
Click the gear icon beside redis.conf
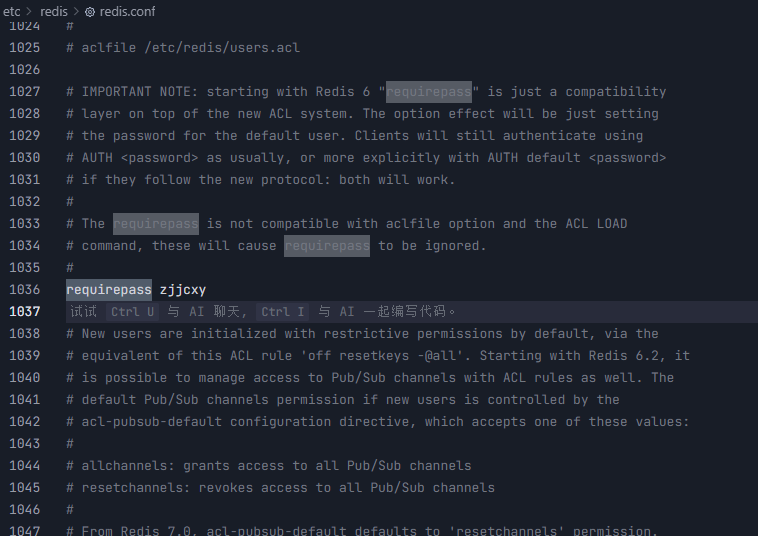click(90, 12)
